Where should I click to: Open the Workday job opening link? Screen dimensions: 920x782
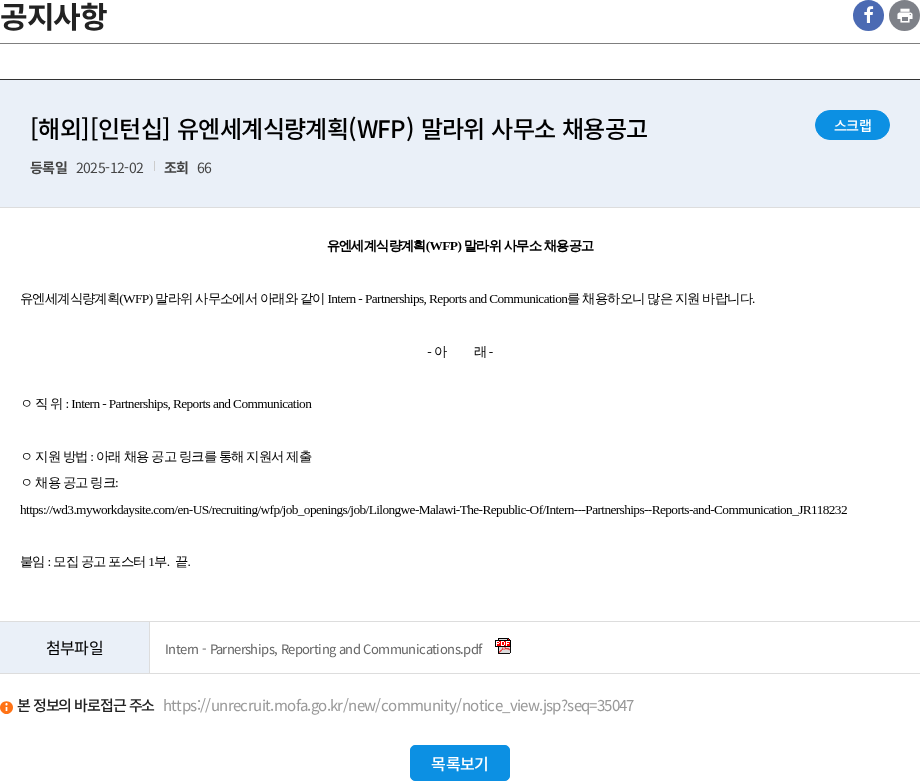(x=434, y=510)
